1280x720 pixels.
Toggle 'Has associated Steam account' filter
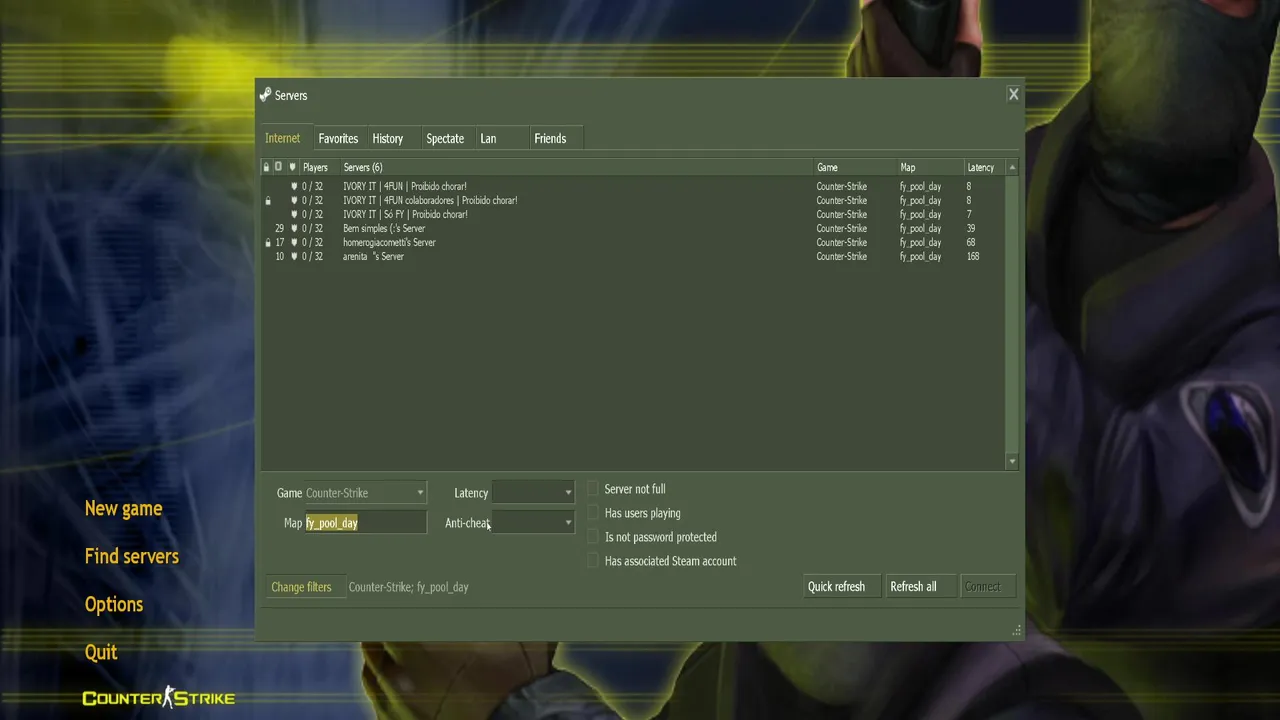593,561
